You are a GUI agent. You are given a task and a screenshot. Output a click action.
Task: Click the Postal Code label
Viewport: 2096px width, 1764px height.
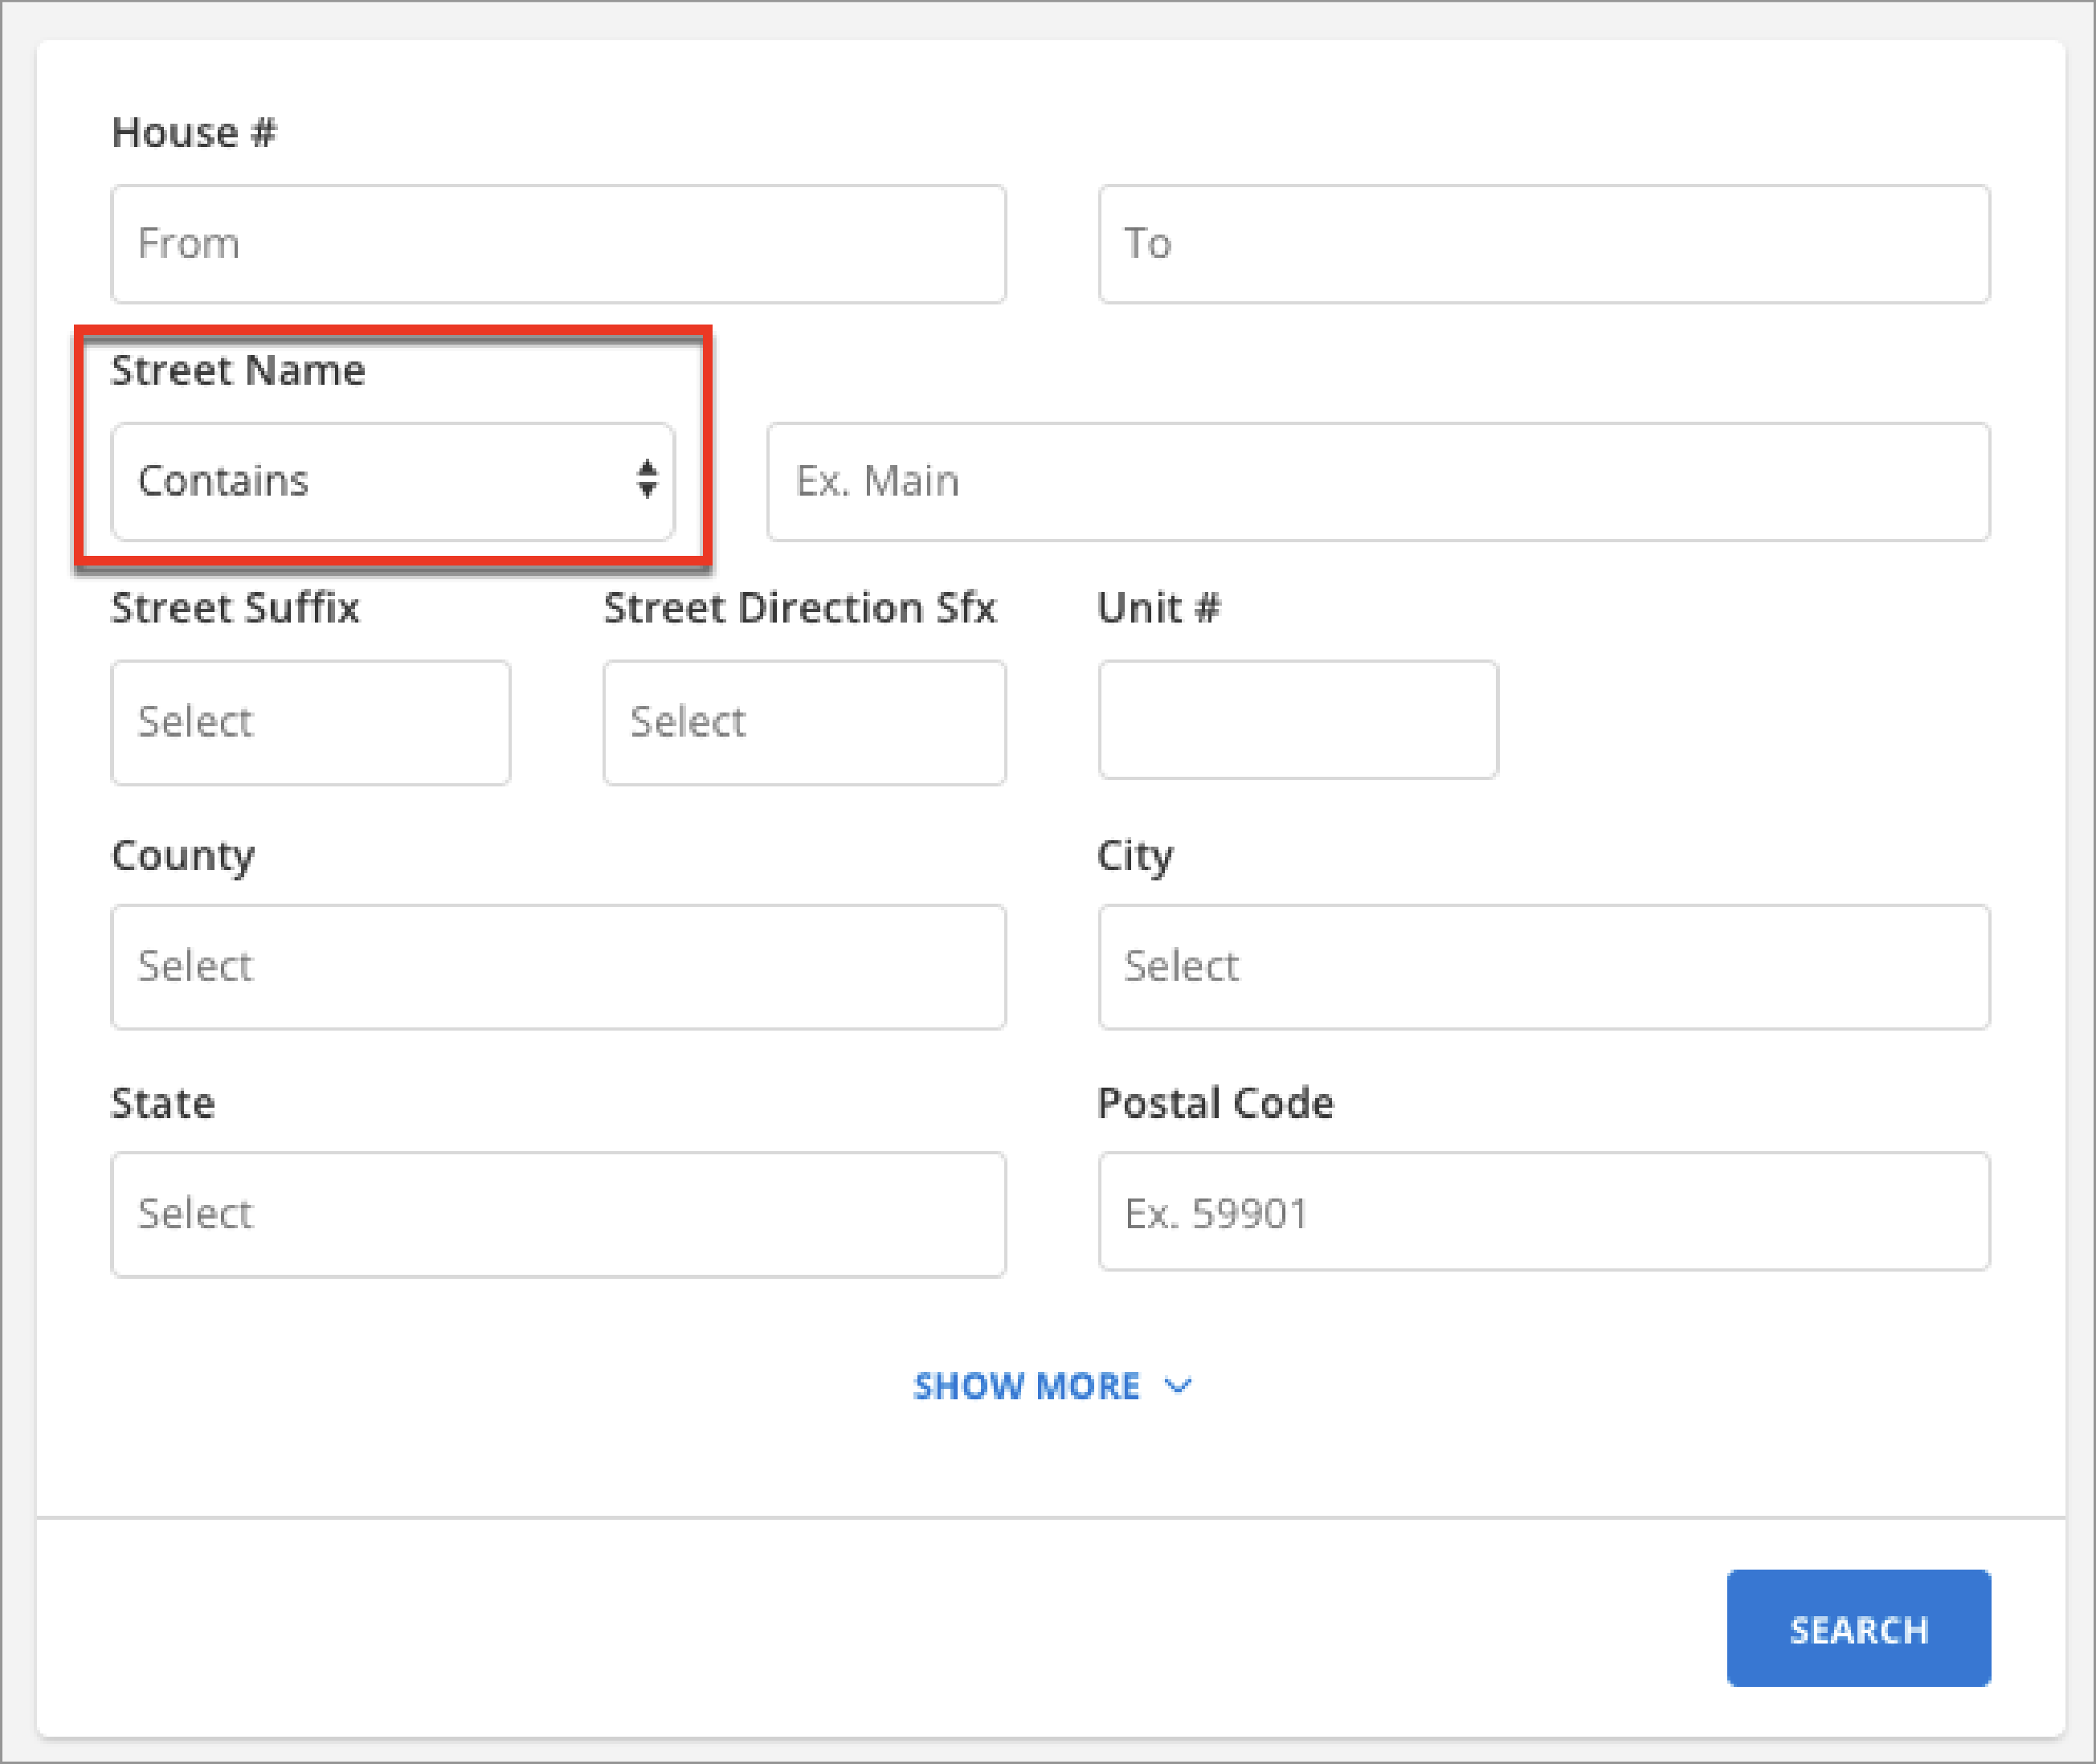click(1215, 1103)
